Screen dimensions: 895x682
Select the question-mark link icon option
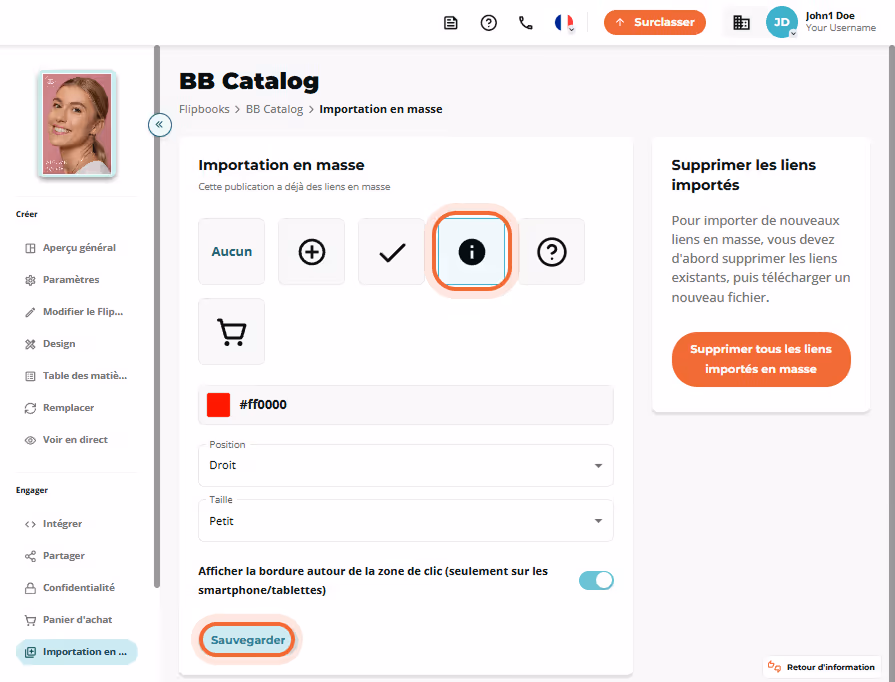point(551,252)
